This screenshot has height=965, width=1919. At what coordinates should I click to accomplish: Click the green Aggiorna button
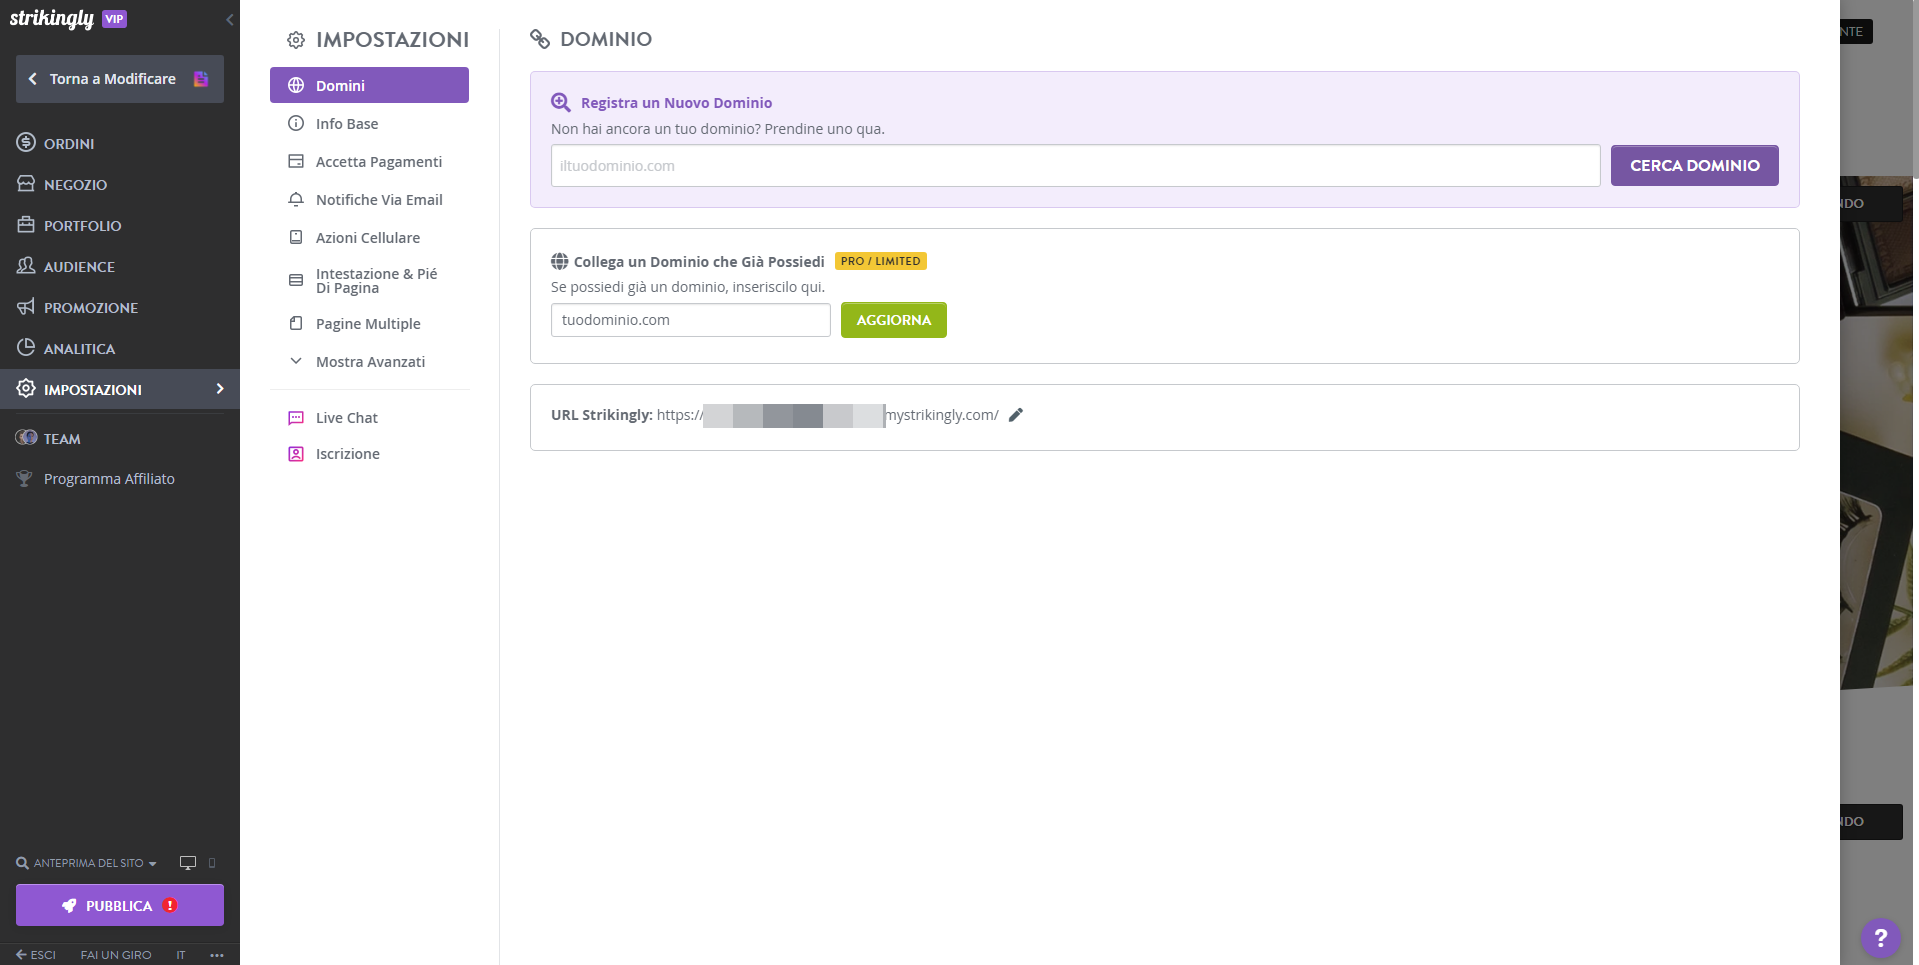coord(893,320)
